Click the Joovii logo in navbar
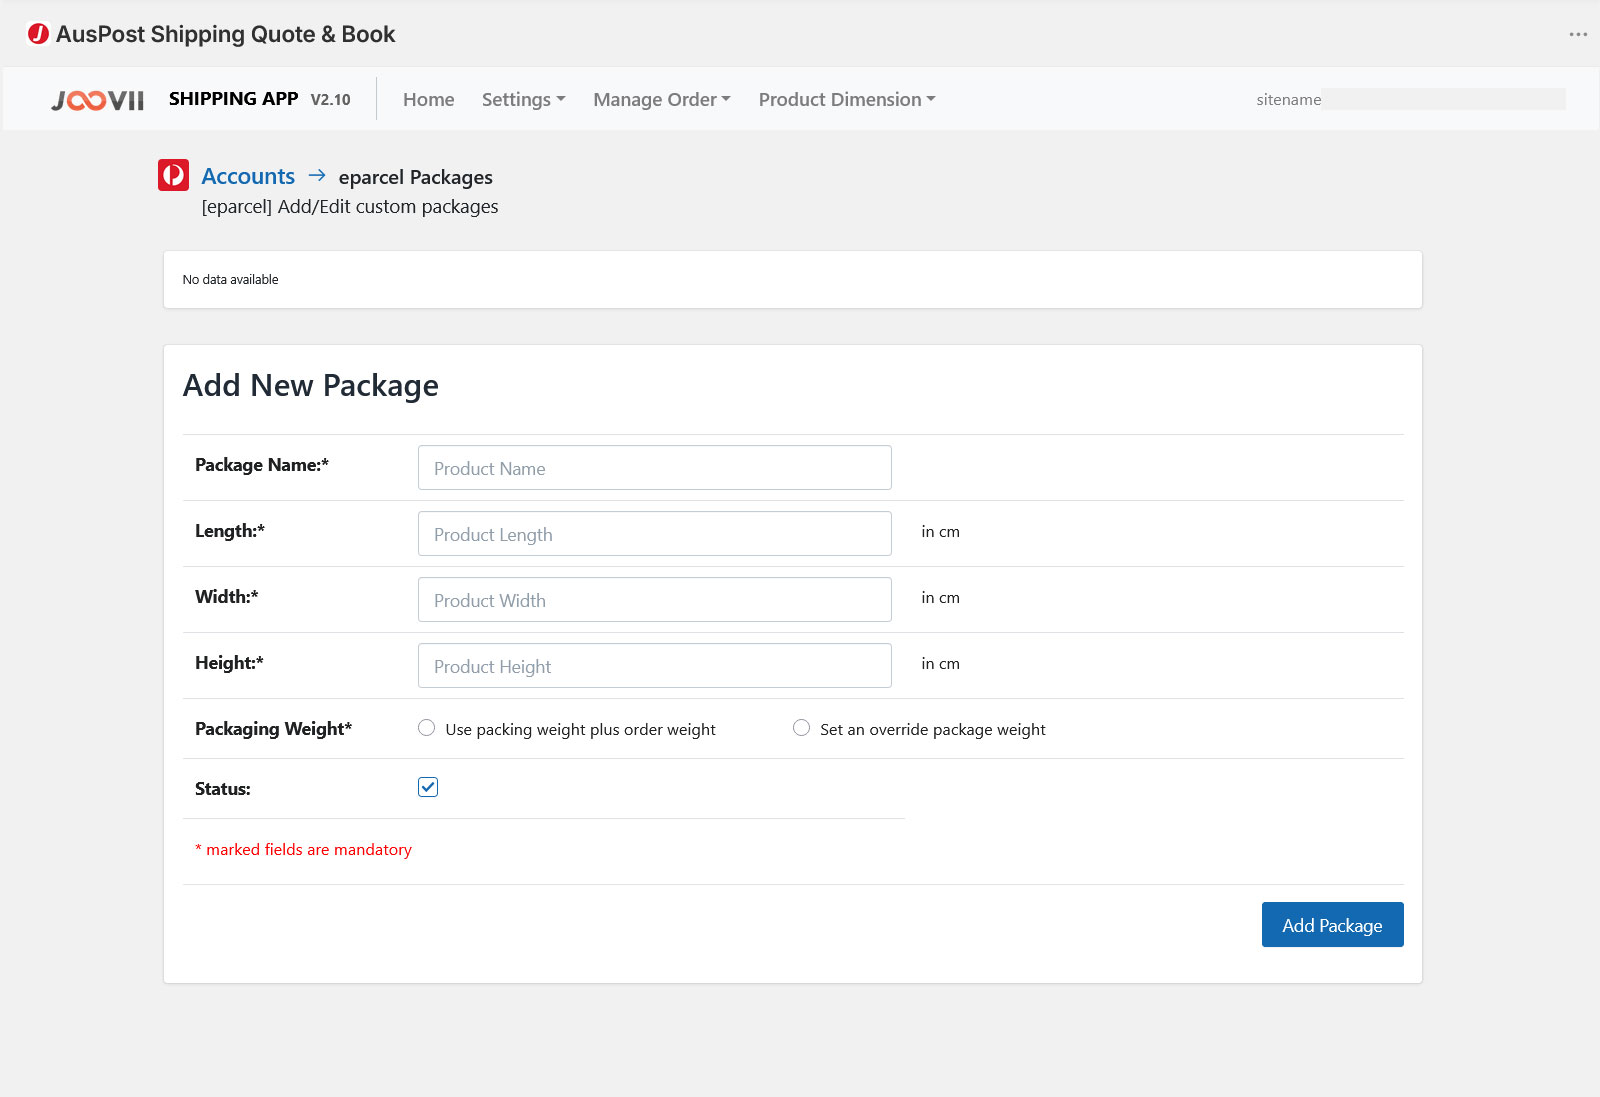1600x1097 pixels. tap(98, 100)
